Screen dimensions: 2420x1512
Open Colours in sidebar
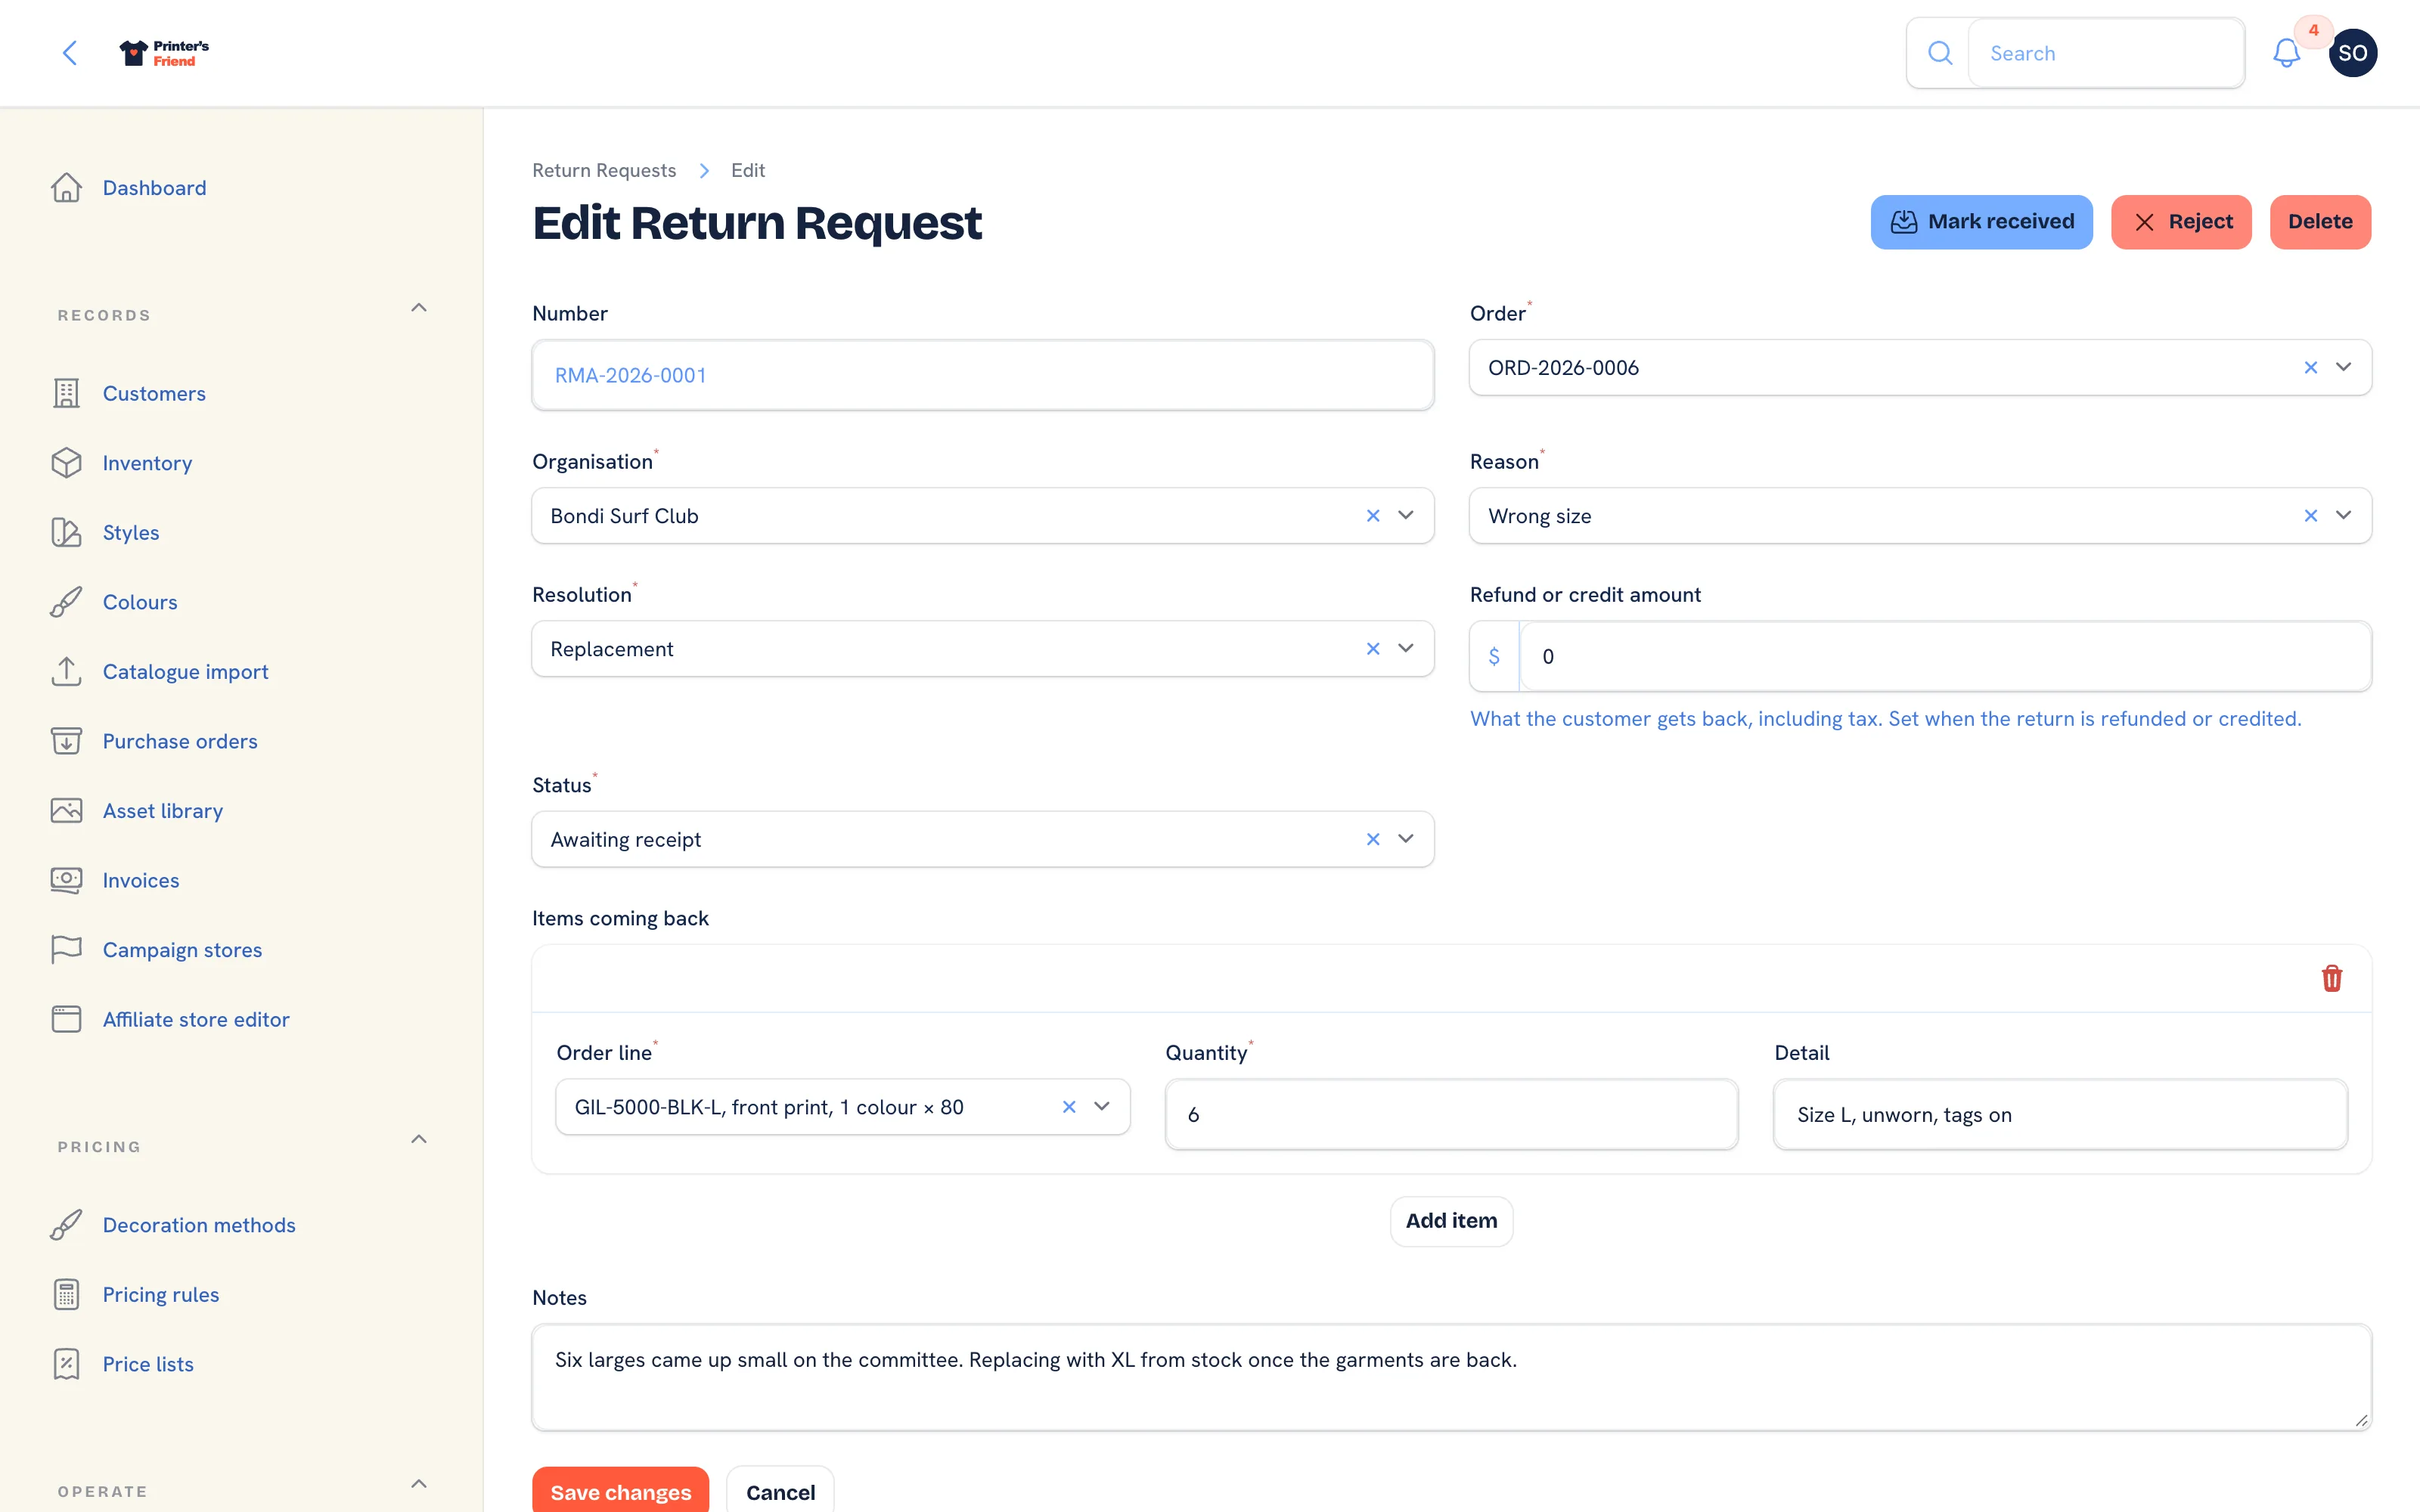pyautogui.click(x=140, y=602)
